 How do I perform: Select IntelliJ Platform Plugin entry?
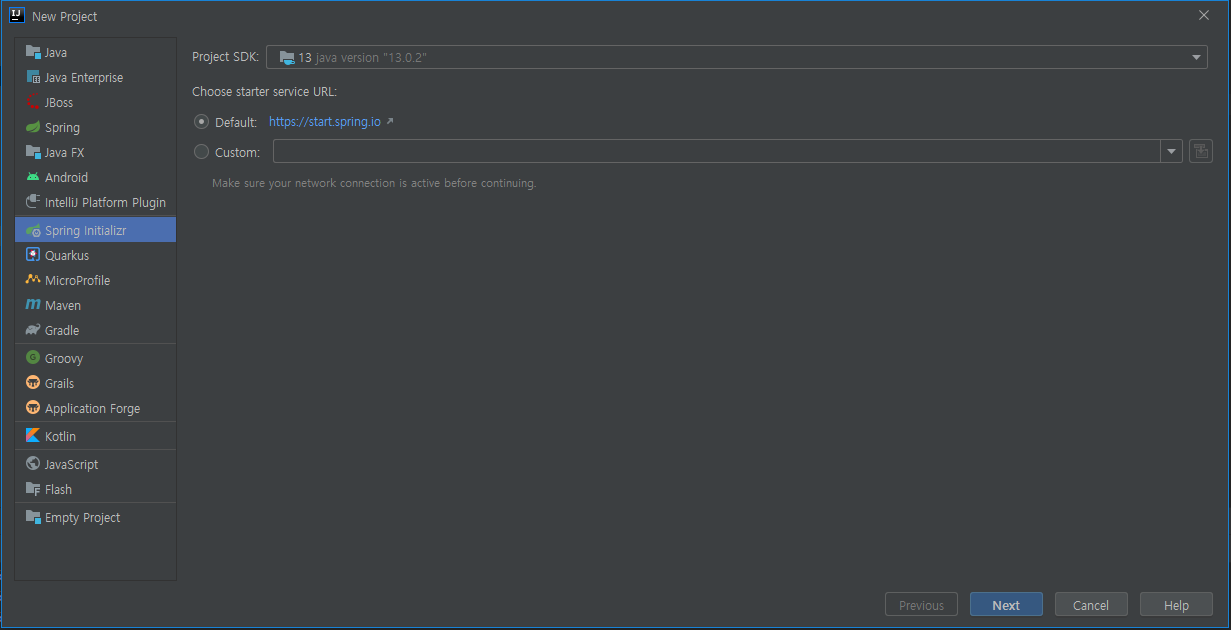tap(96, 202)
